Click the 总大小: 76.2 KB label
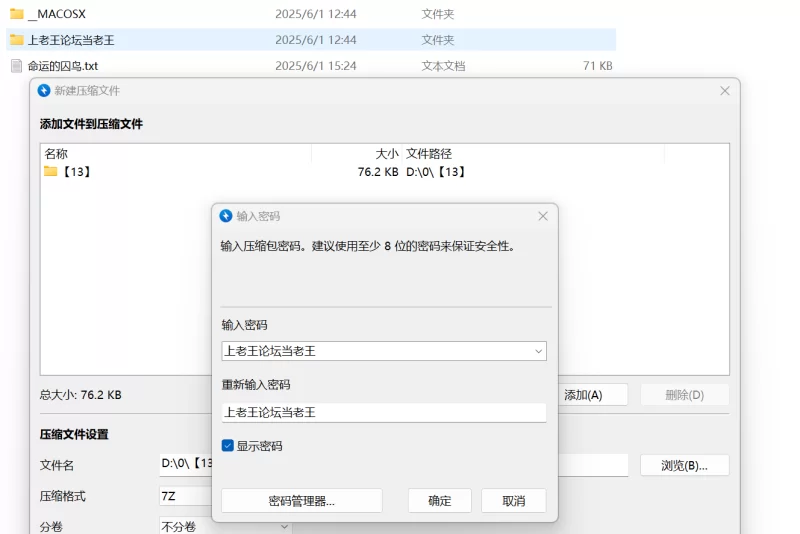This screenshot has height=534, width=800. (81, 395)
